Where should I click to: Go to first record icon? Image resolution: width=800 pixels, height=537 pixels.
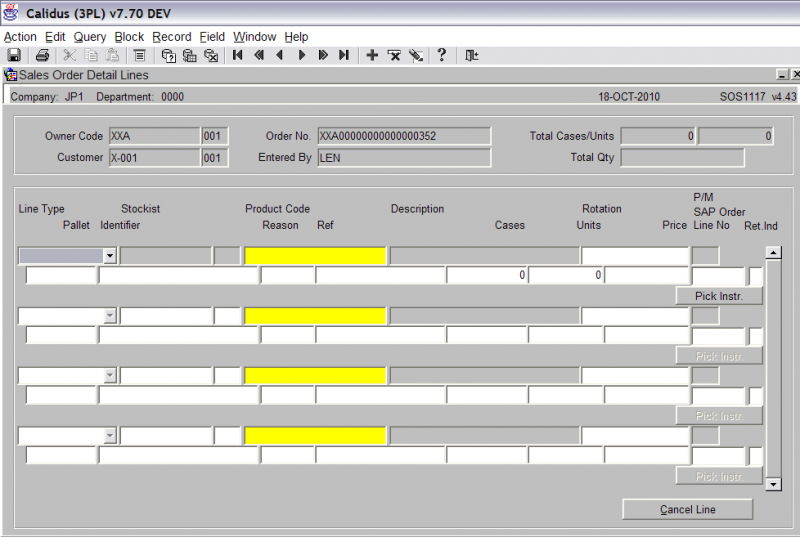[237, 55]
